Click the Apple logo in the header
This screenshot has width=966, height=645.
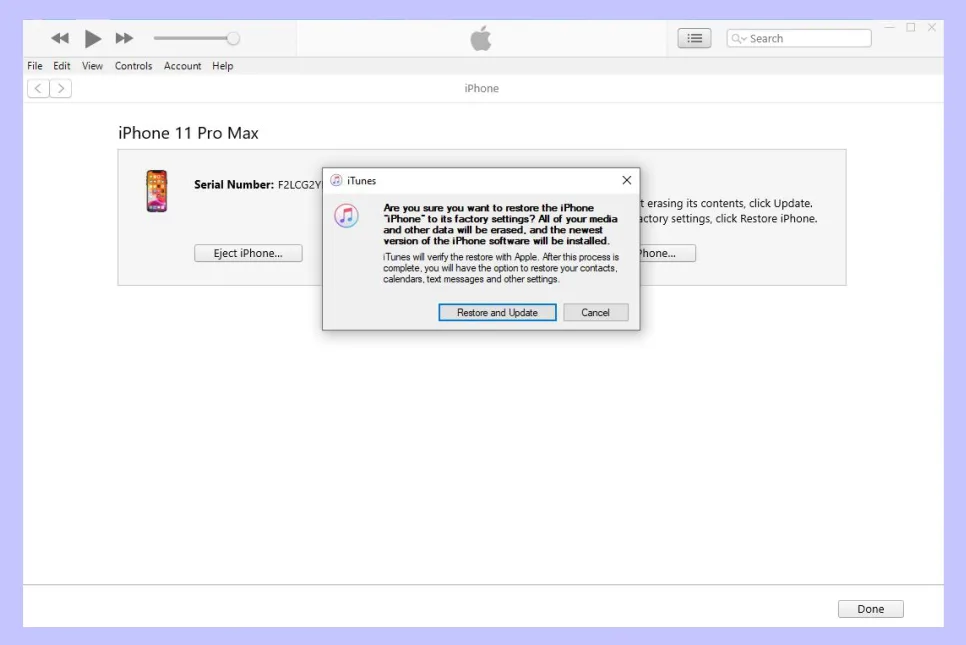pos(481,38)
